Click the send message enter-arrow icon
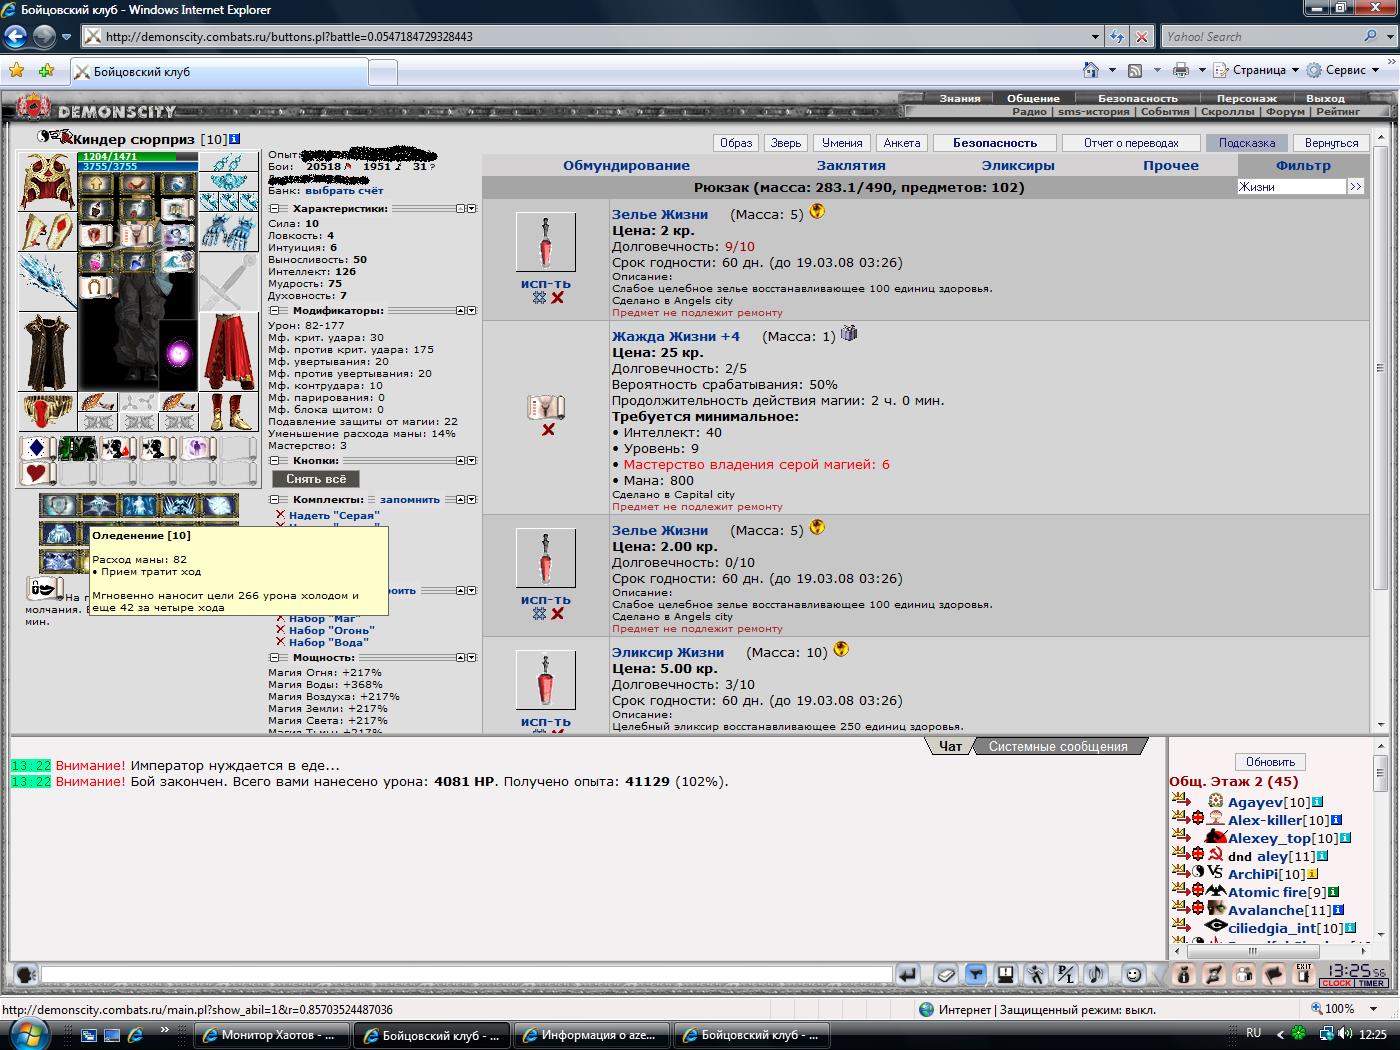Image resolution: width=1400 pixels, height=1050 pixels. pos(908,974)
